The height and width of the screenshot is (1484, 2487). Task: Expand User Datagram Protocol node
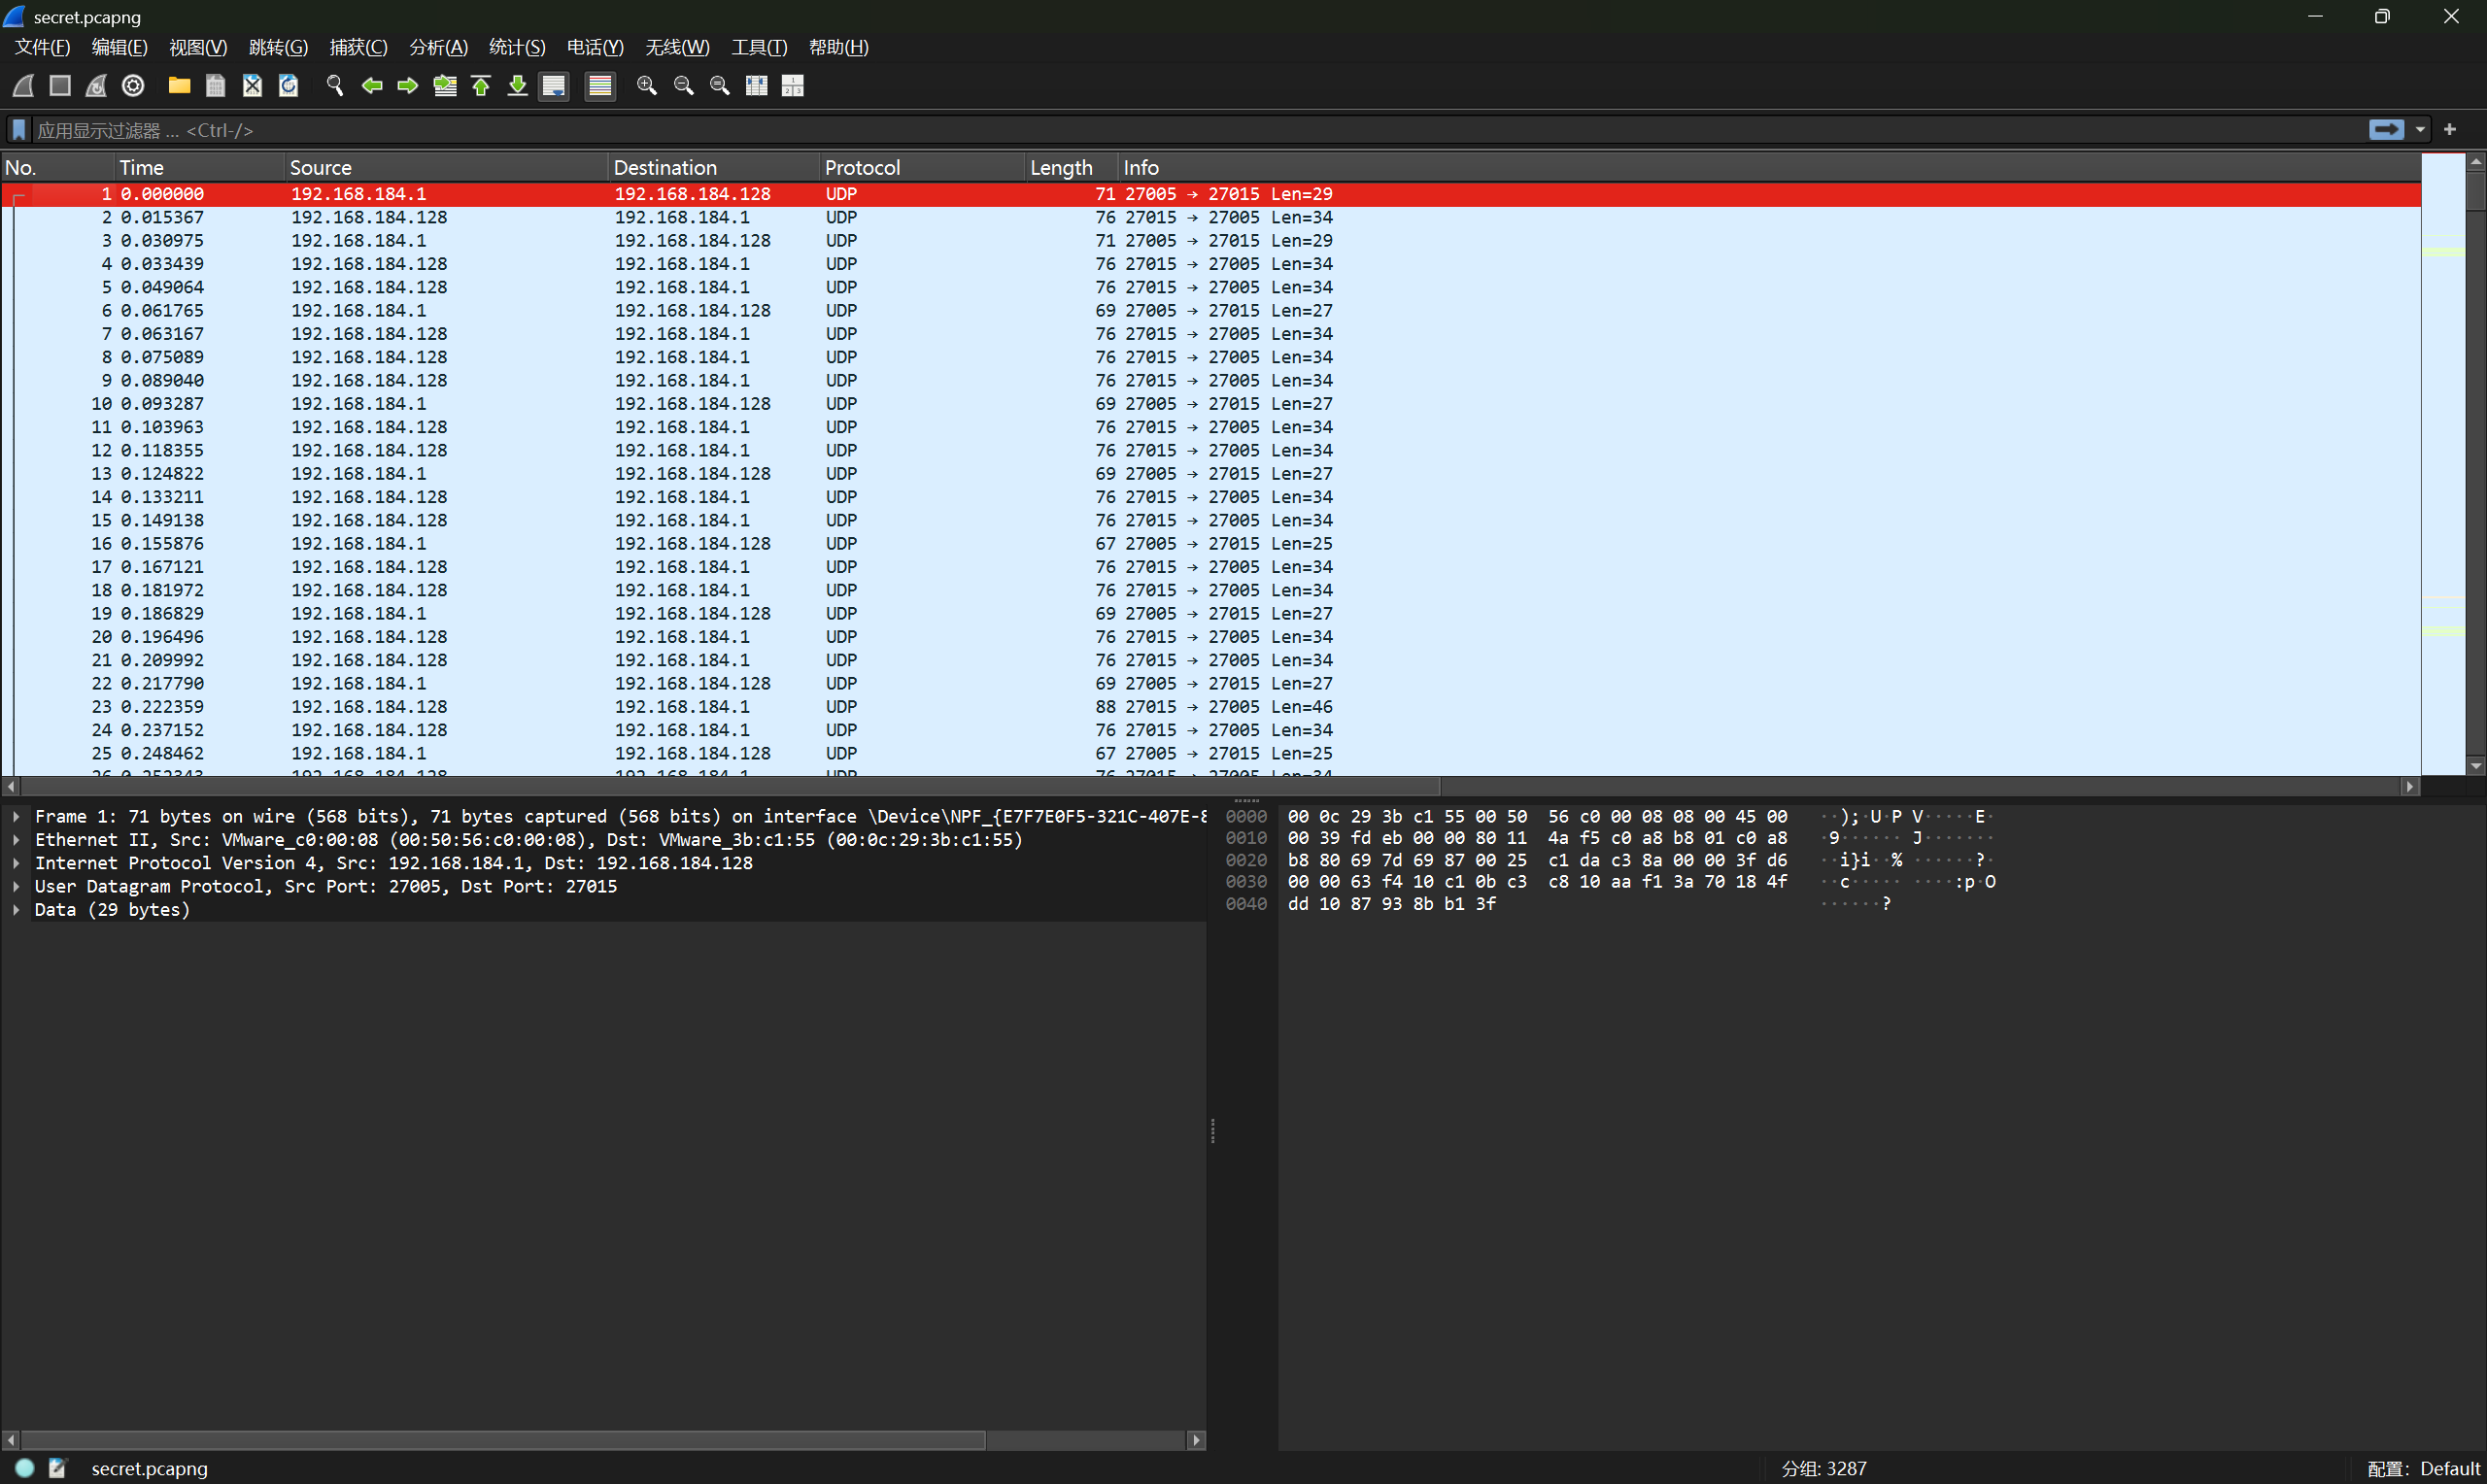[x=16, y=886]
